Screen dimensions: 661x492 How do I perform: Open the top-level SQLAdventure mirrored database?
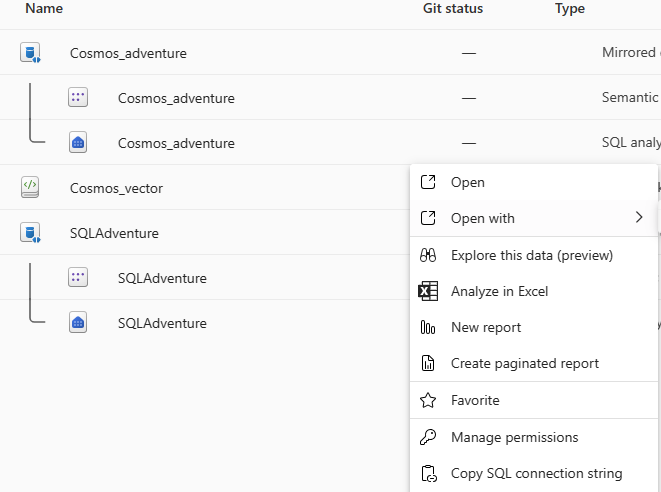[114, 233]
